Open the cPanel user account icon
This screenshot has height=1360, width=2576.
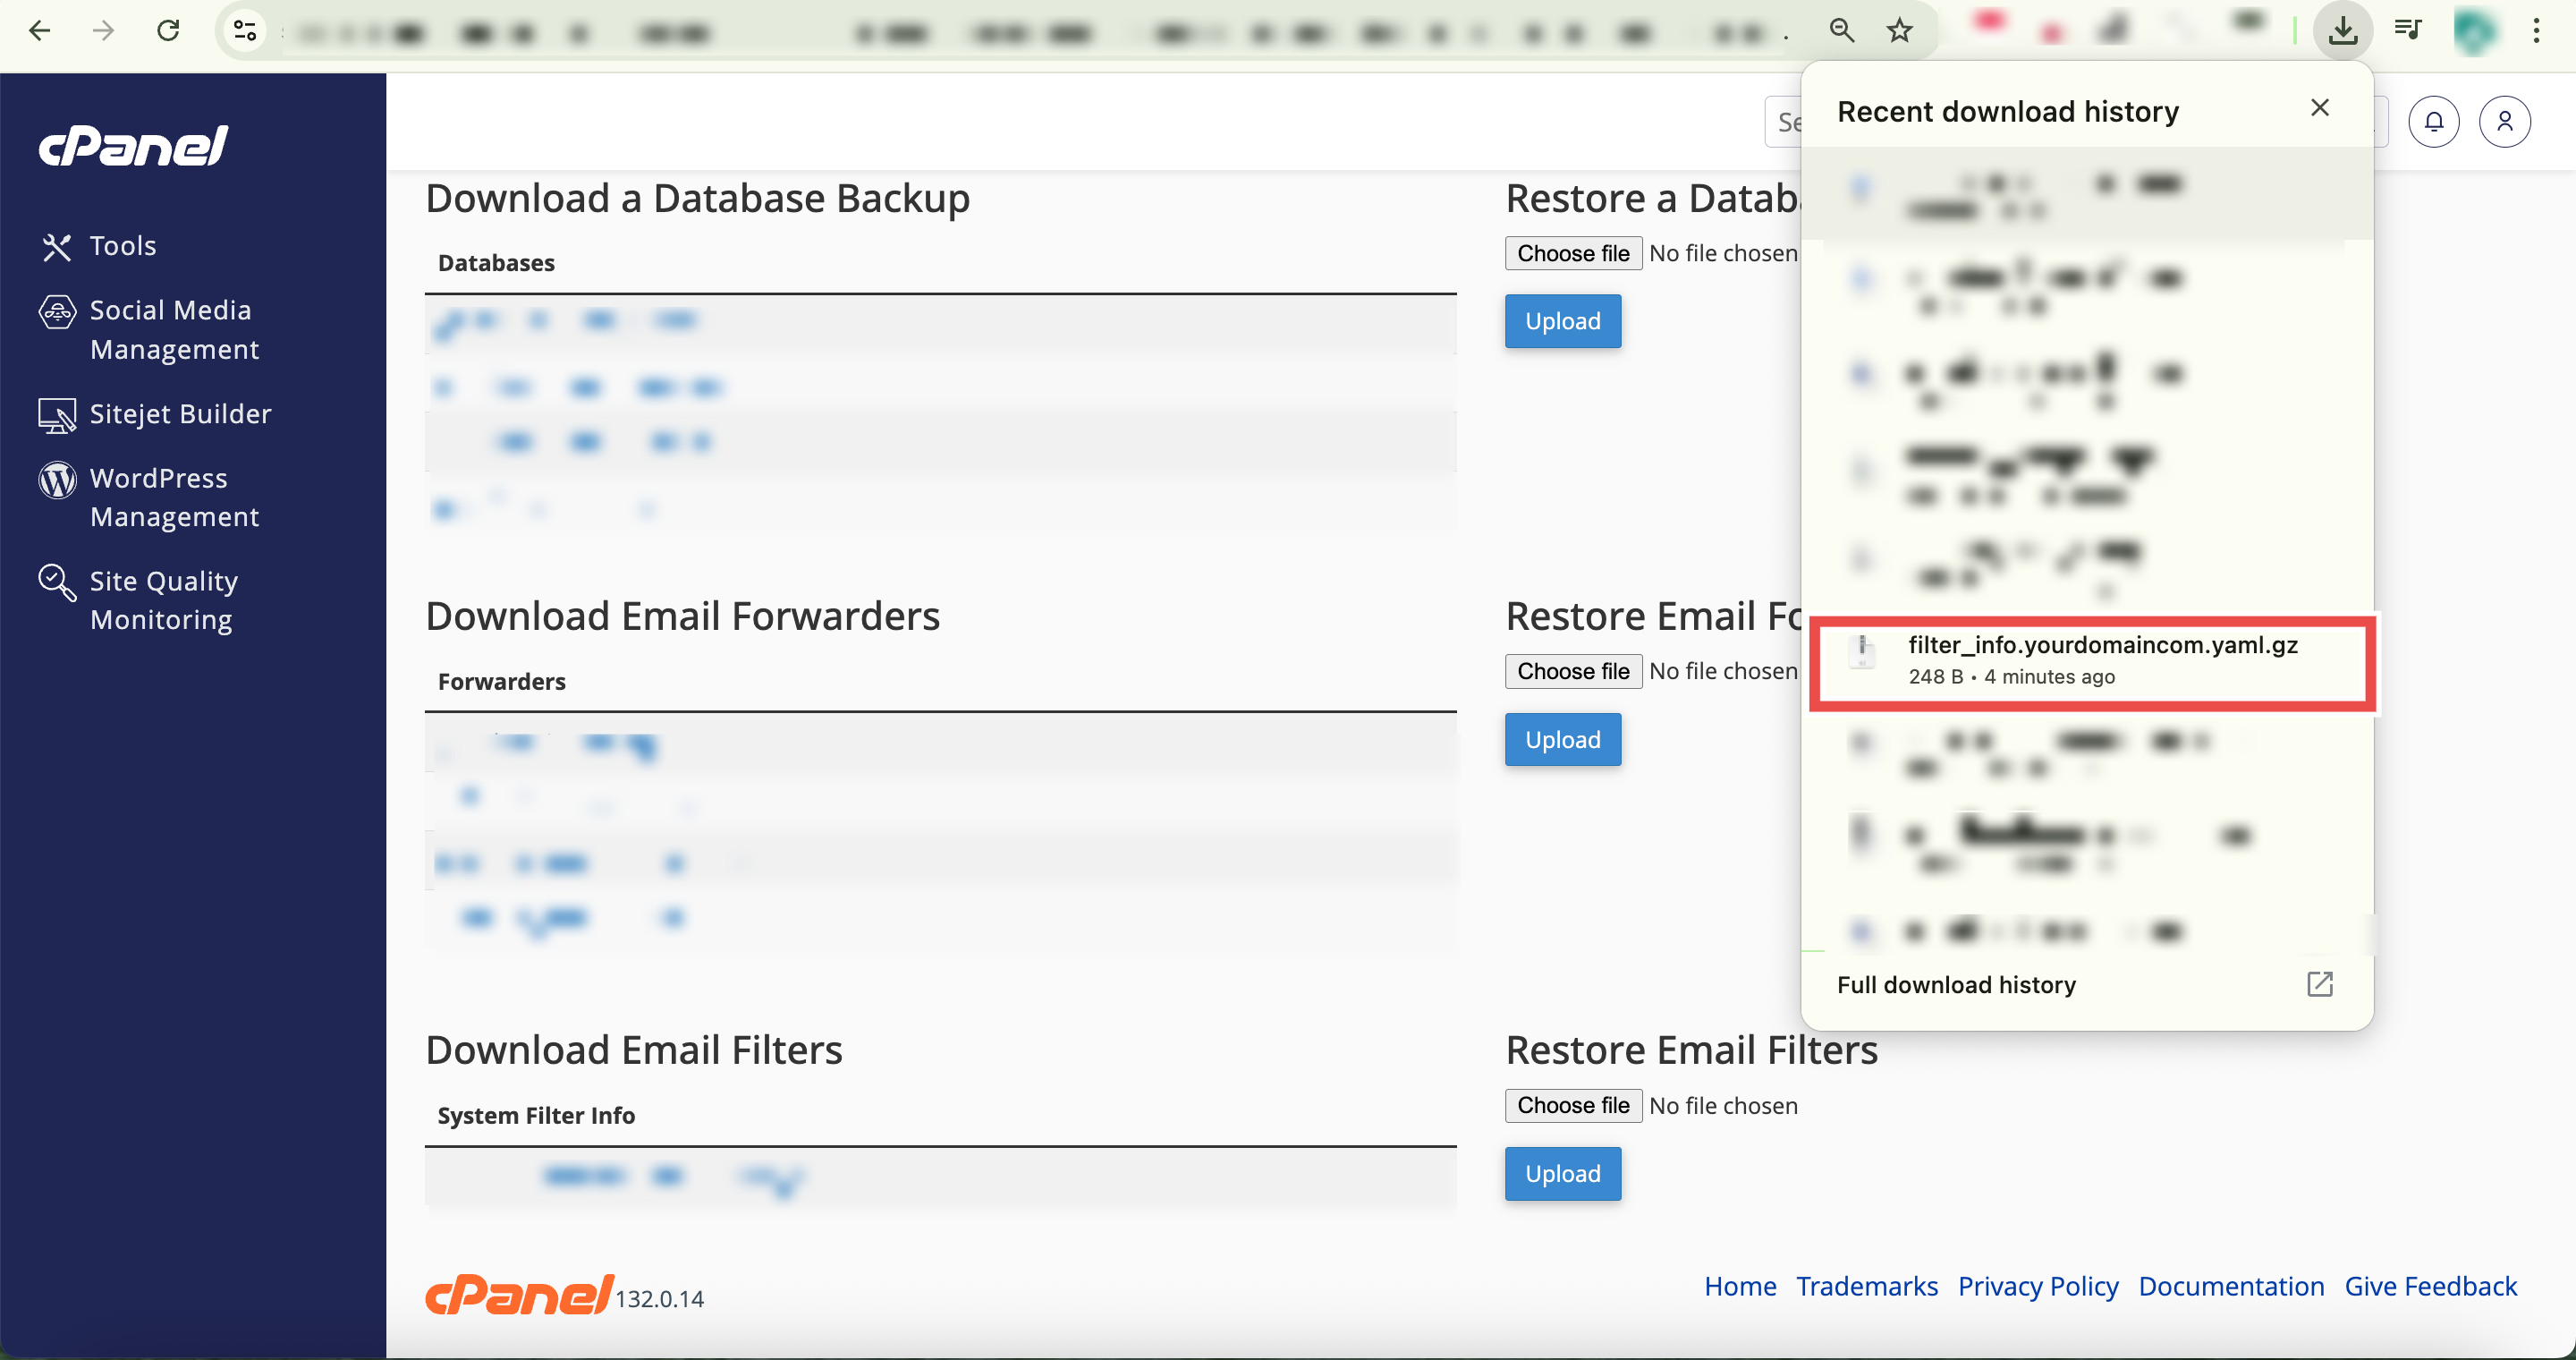(2504, 122)
